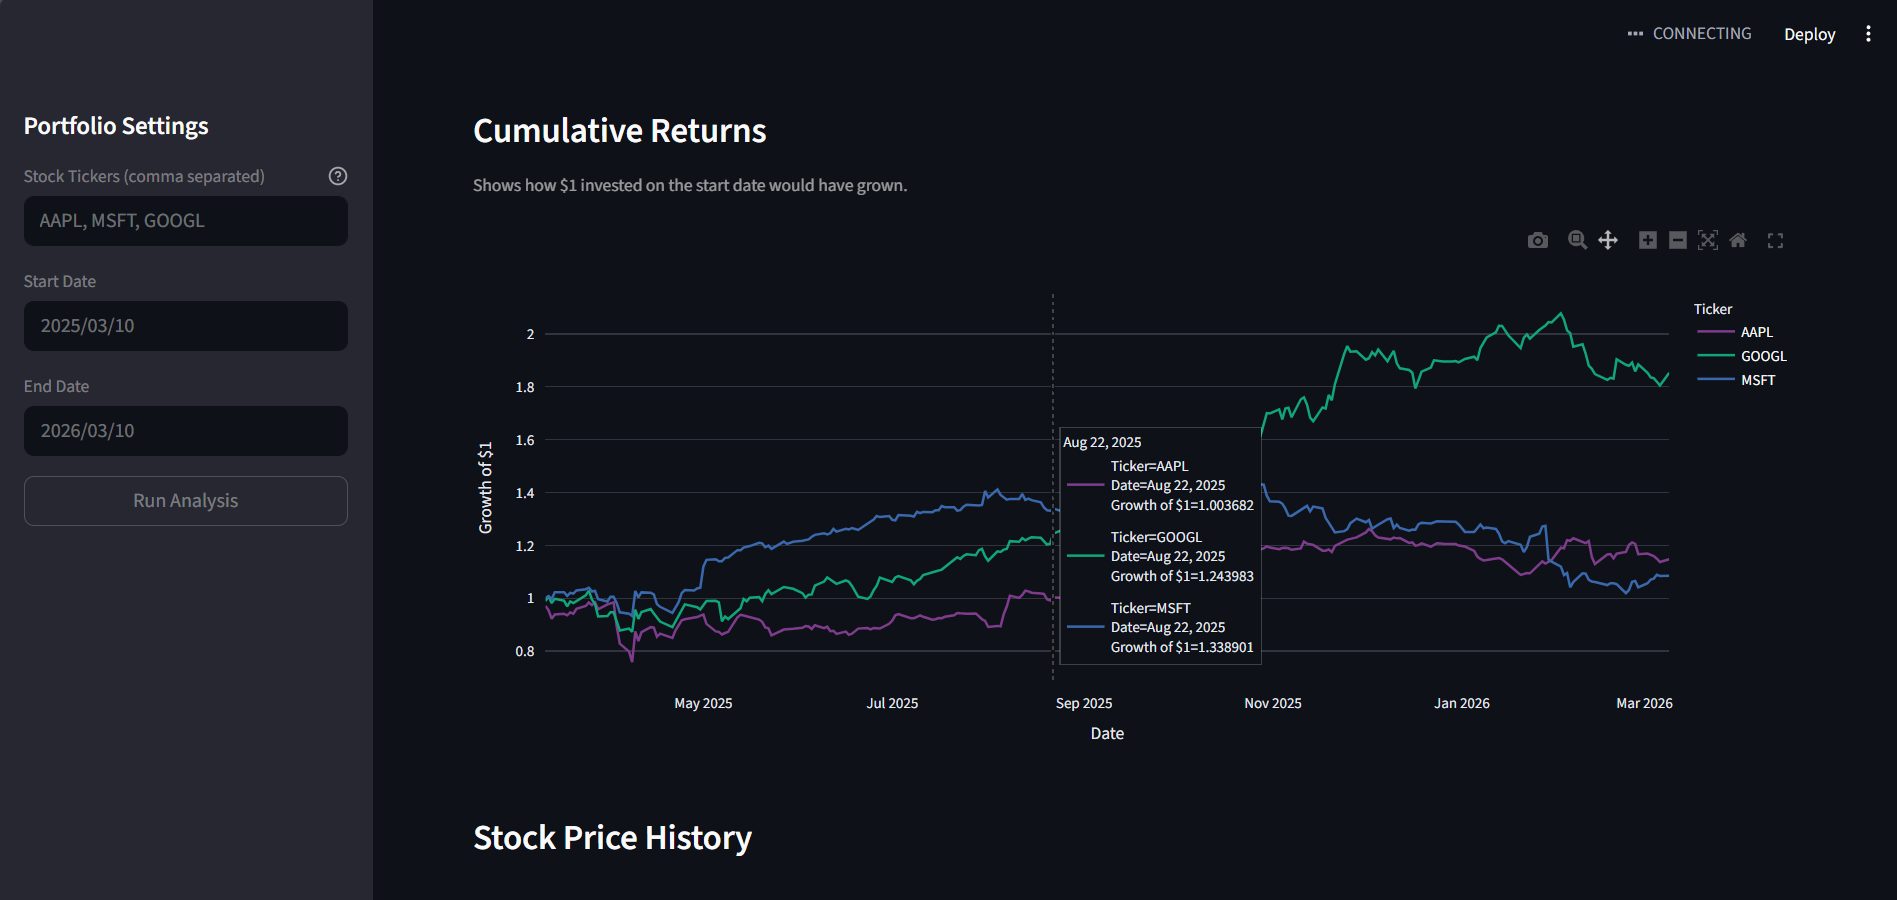Click 'Jul 2025' x-axis tick label

[892, 703]
